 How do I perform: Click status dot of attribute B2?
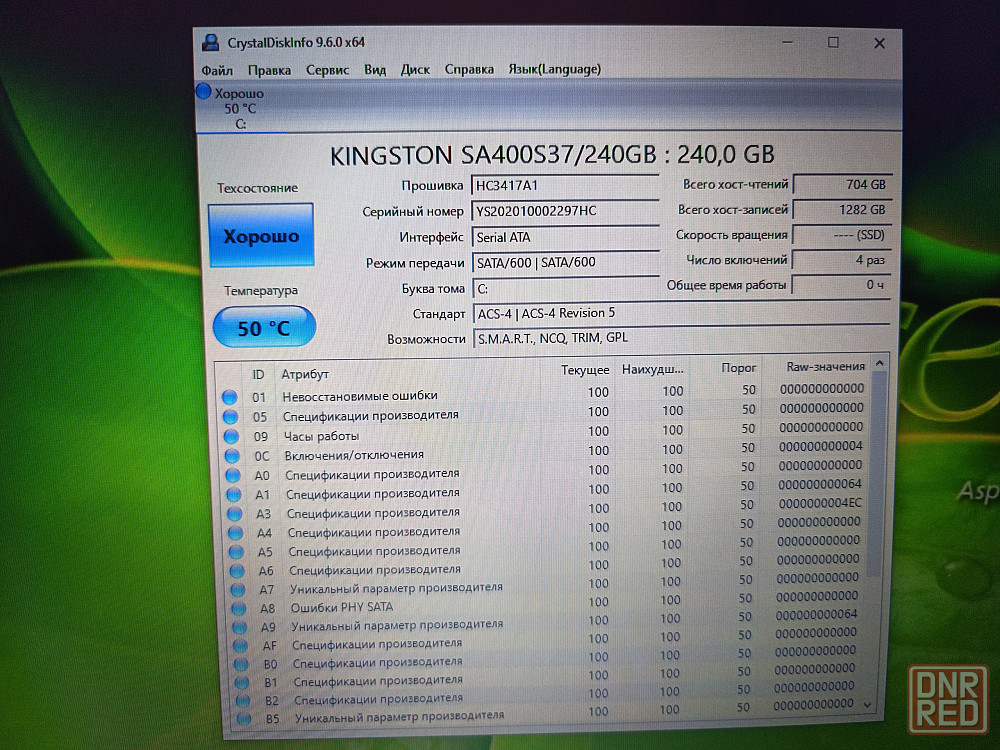(x=242, y=701)
